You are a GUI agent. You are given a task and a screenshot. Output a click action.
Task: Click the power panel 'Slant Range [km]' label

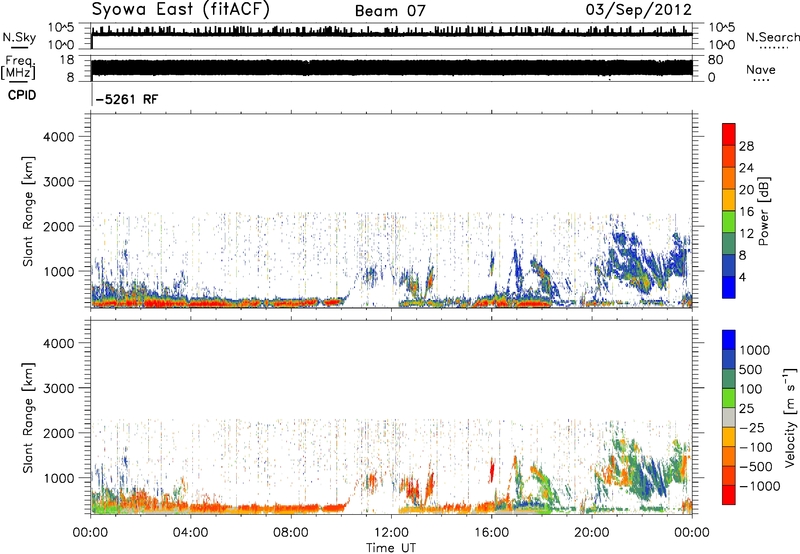pos(28,211)
